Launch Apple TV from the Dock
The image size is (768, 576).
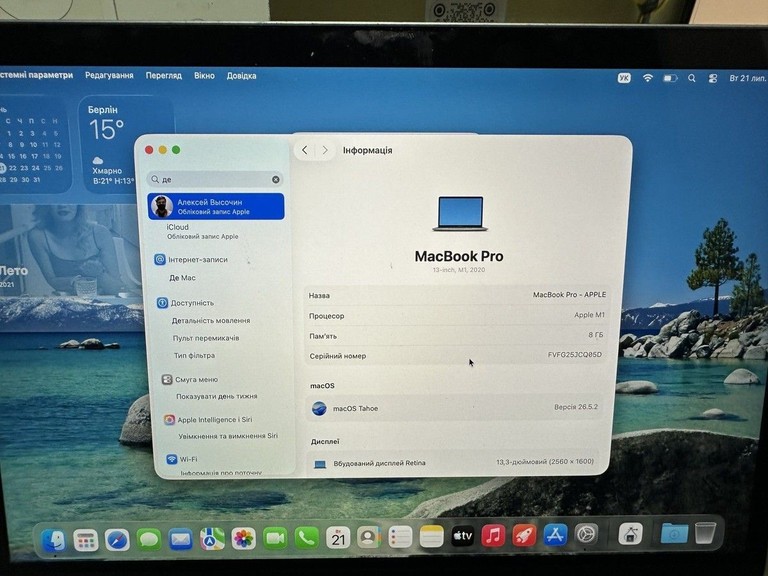462,536
